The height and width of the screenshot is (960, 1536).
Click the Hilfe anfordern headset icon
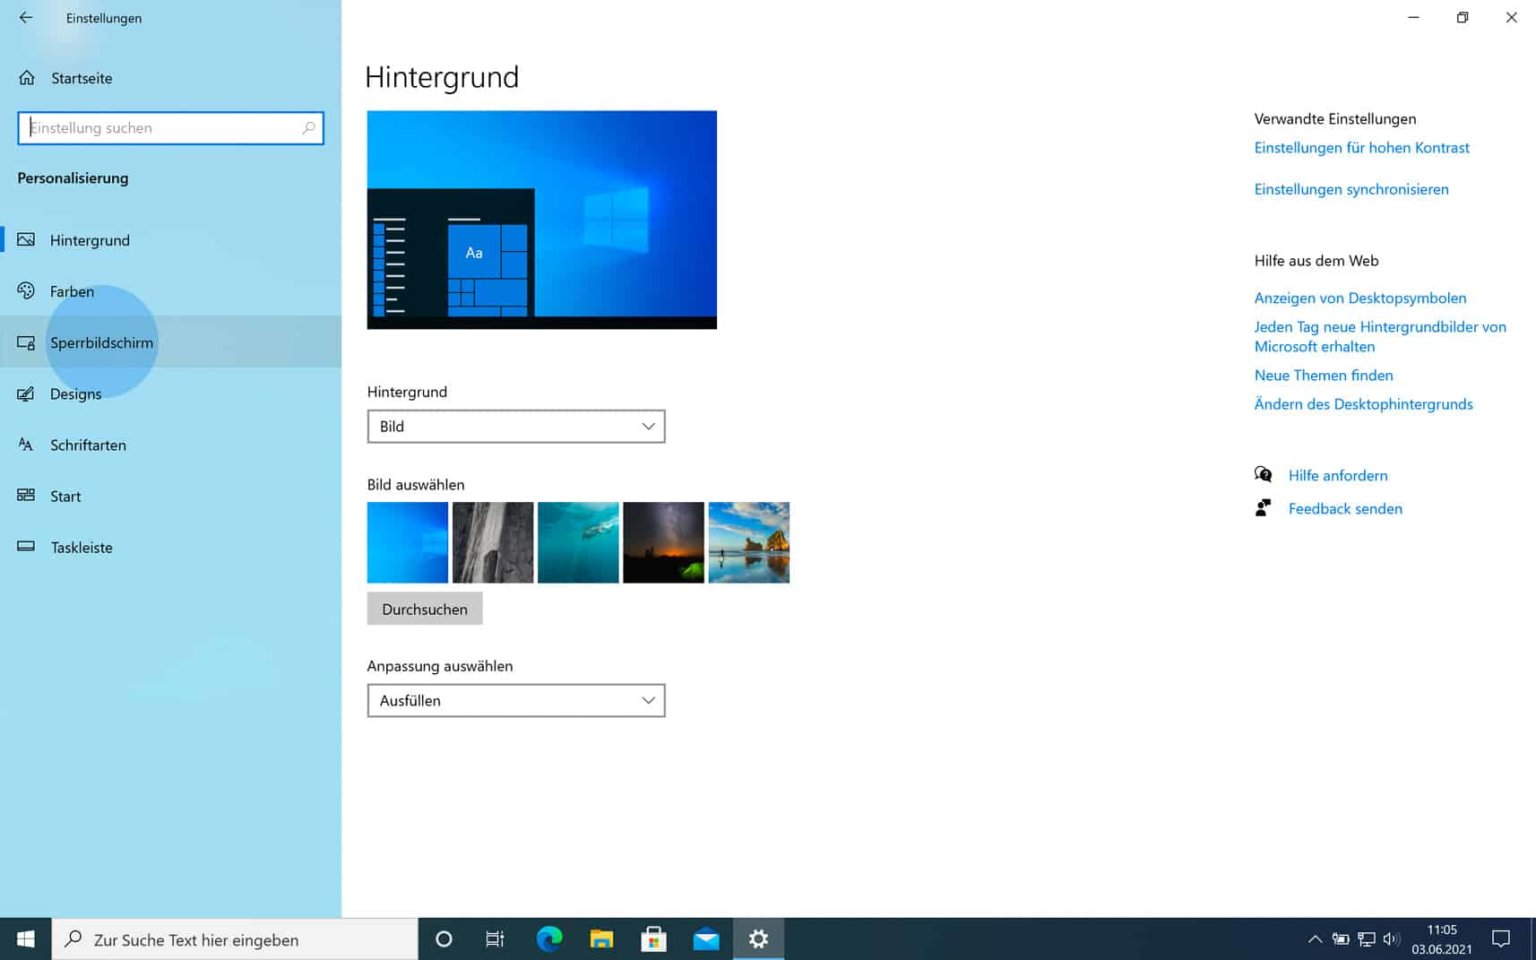(1263, 474)
